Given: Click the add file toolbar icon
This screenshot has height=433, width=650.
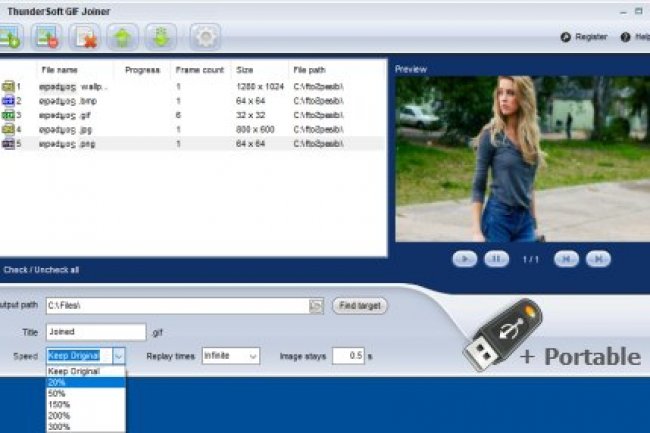Looking at the screenshot, I should (10, 39).
